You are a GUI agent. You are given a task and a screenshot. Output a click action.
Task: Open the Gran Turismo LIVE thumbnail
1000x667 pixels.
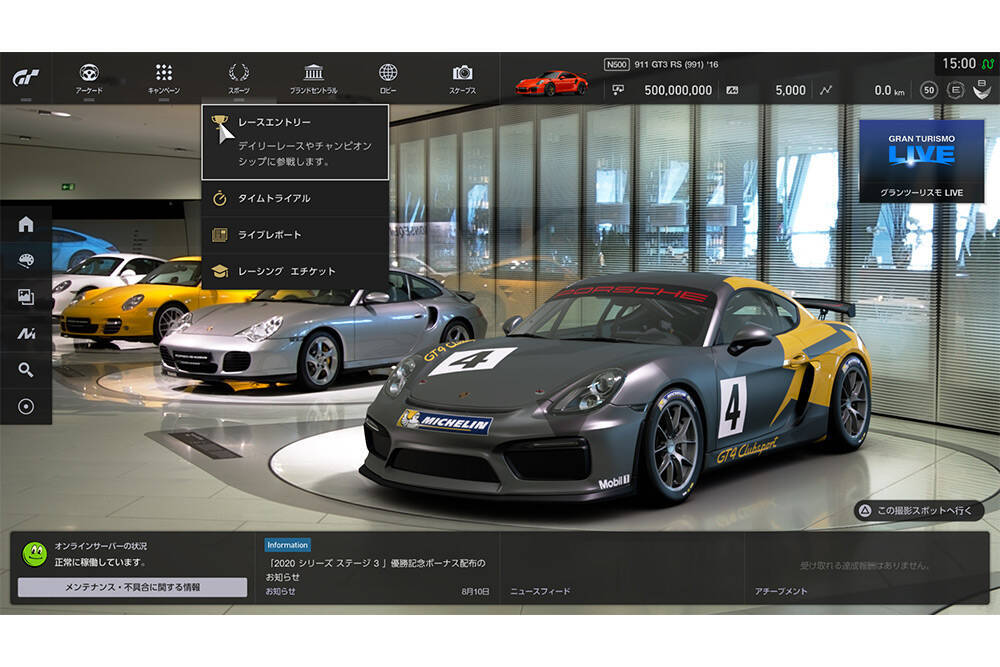click(921, 160)
